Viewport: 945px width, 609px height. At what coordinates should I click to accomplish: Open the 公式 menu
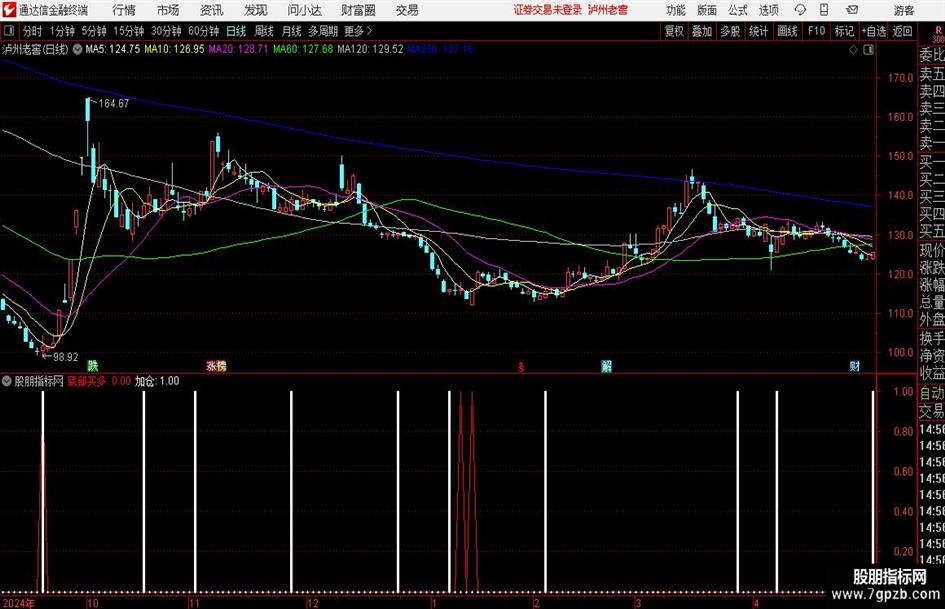tap(738, 10)
